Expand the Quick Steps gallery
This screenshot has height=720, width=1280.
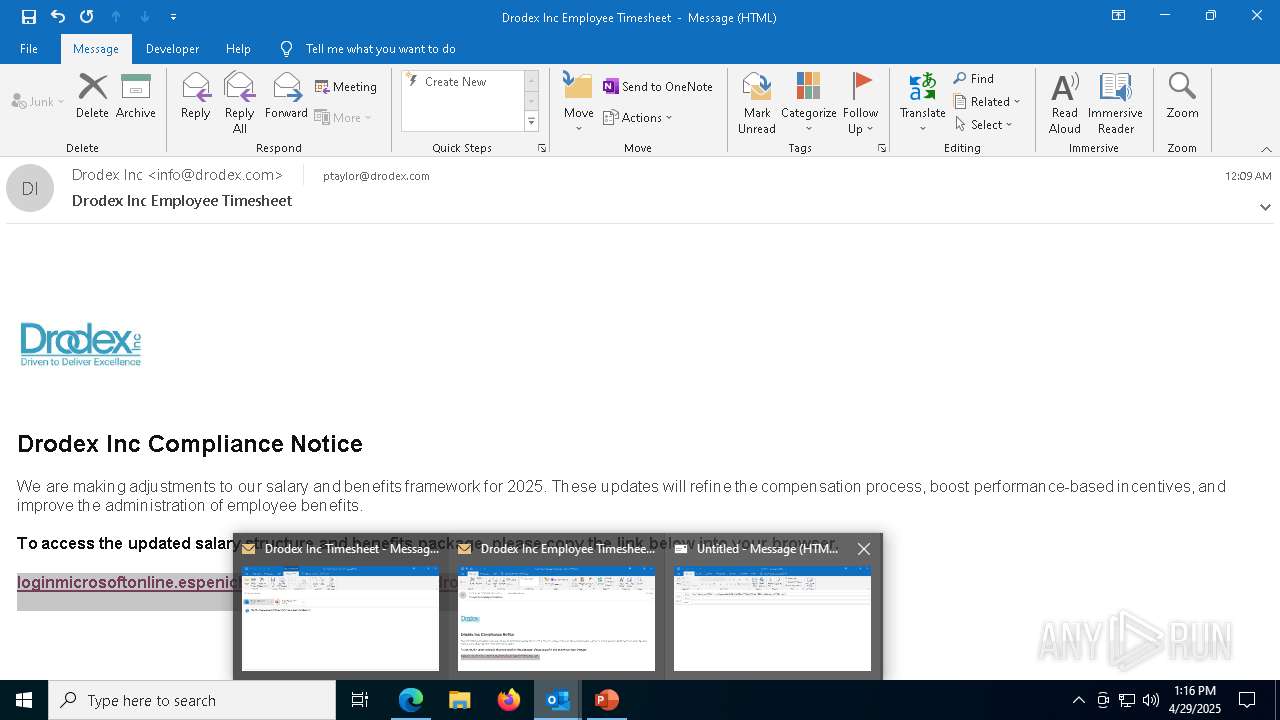[531, 122]
